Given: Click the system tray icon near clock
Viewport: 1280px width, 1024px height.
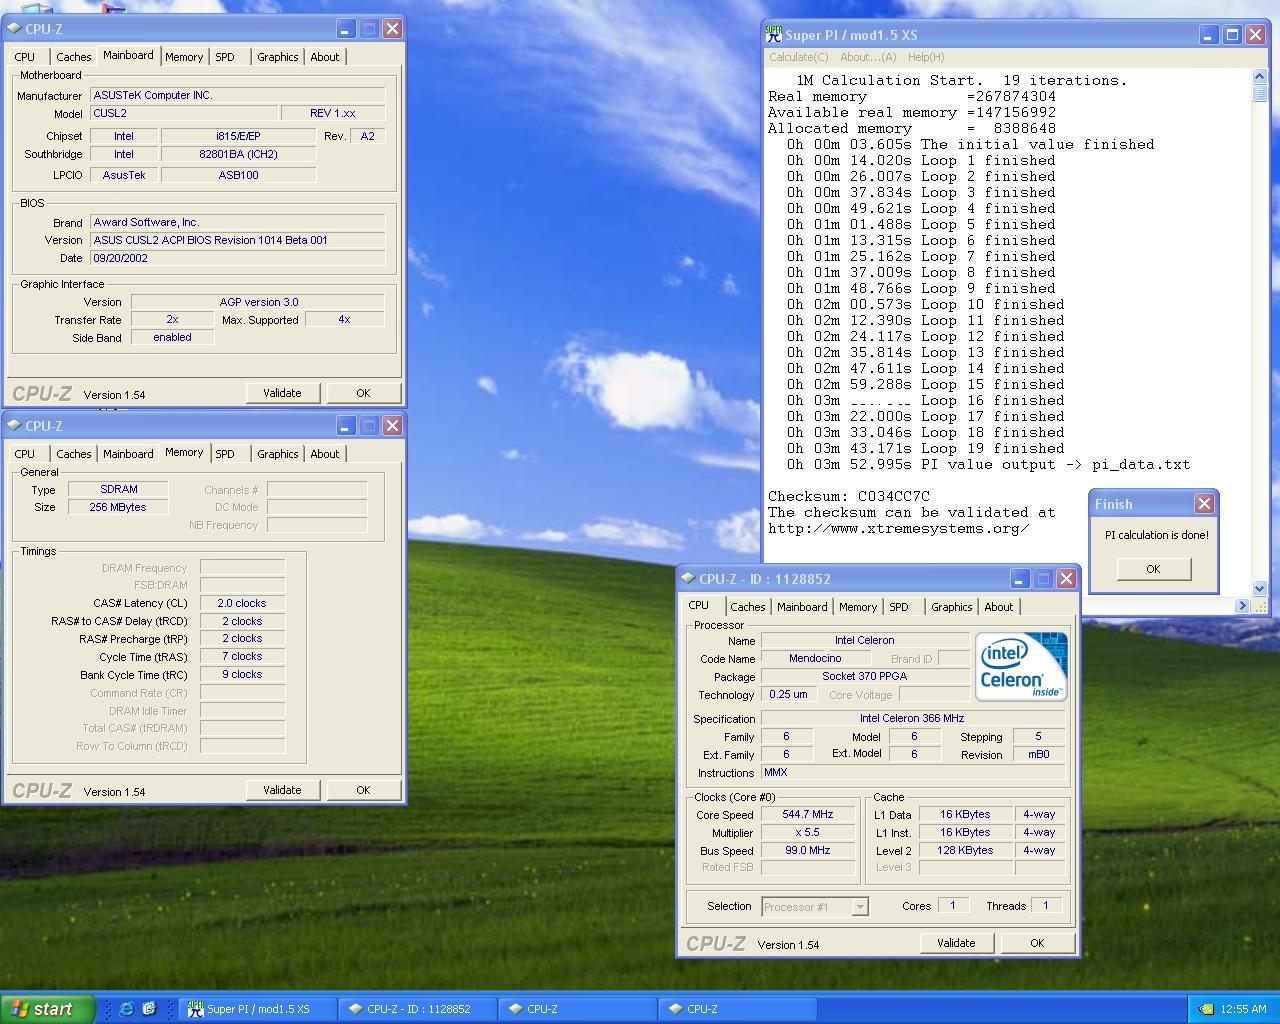Looking at the screenshot, I should pyautogui.click(x=1206, y=1009).
